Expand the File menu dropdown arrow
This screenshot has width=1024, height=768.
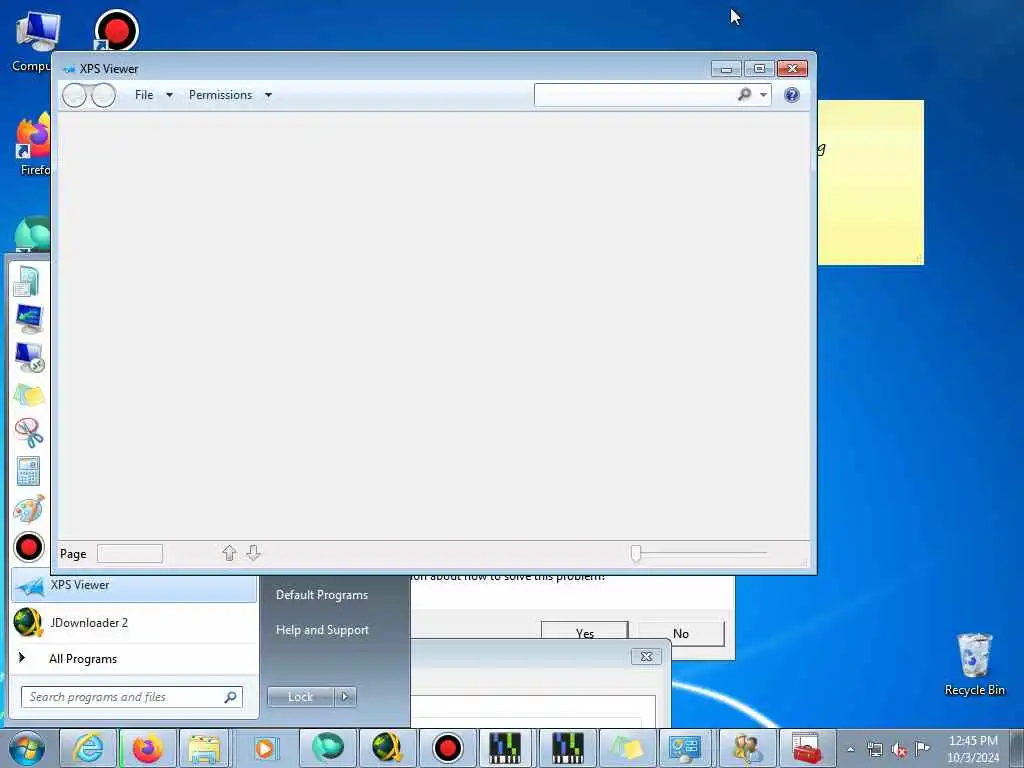click(169, 95)
